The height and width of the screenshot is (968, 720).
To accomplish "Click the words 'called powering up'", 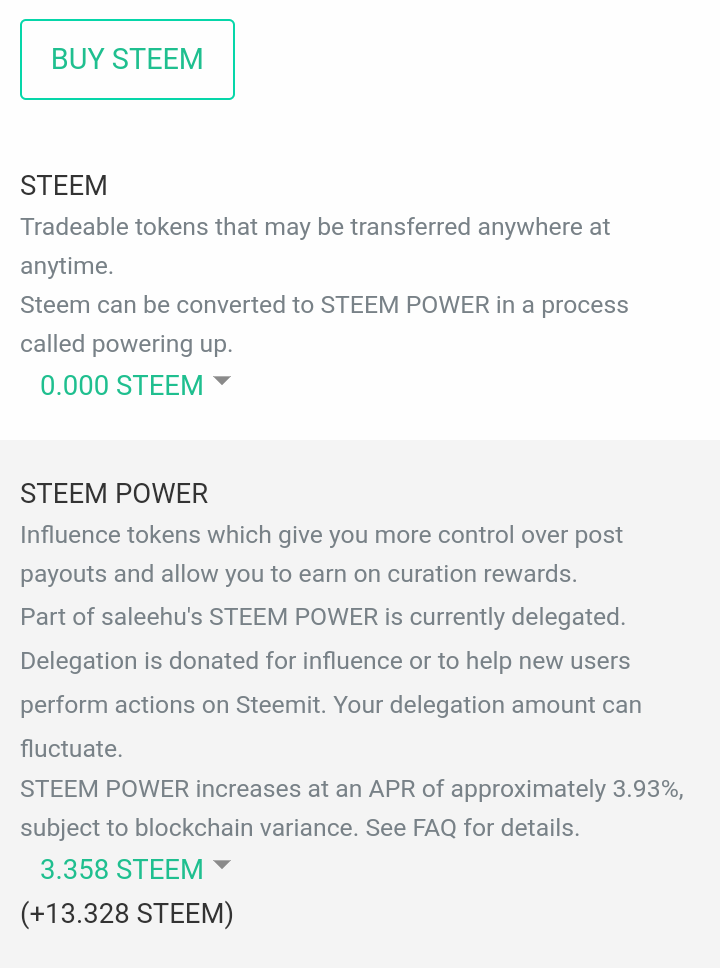I will click(x=126, y=344).
